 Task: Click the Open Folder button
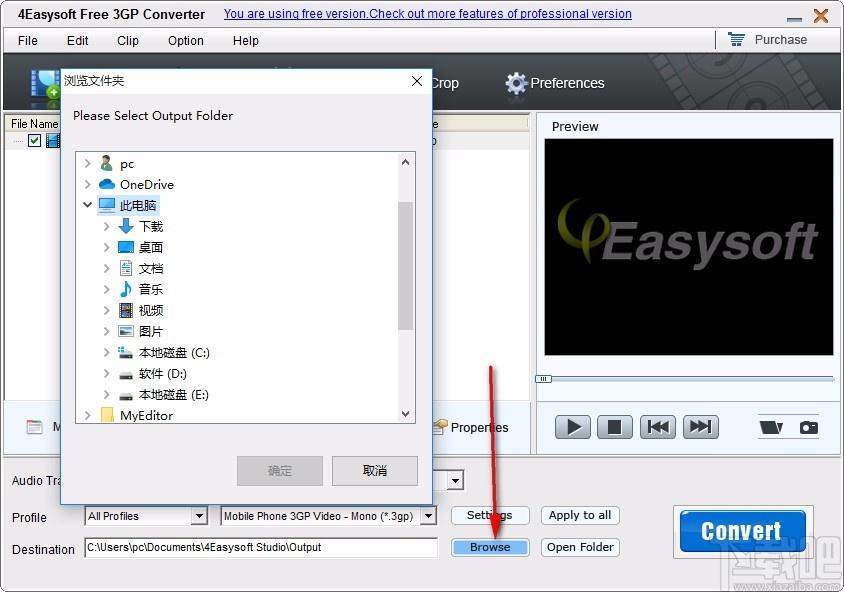580,547
